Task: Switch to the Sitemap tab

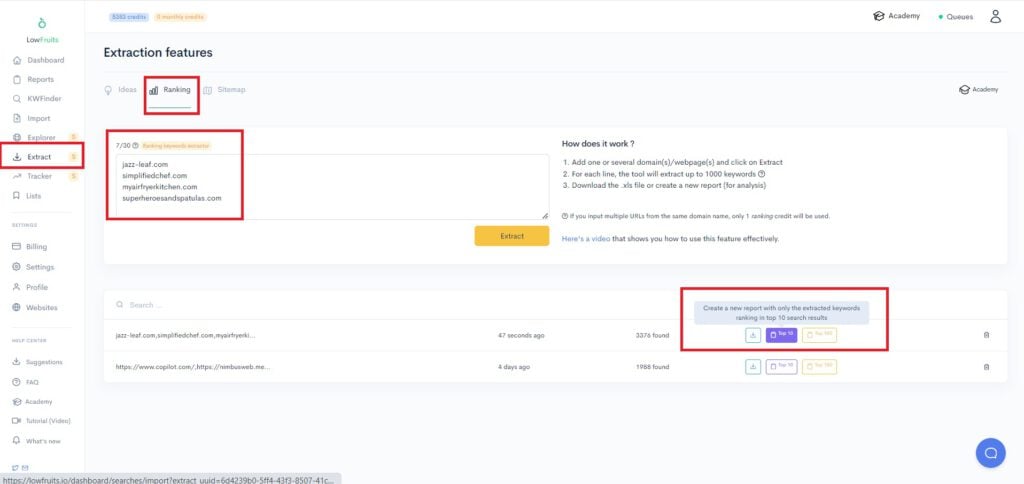Action: pos(224,90)
